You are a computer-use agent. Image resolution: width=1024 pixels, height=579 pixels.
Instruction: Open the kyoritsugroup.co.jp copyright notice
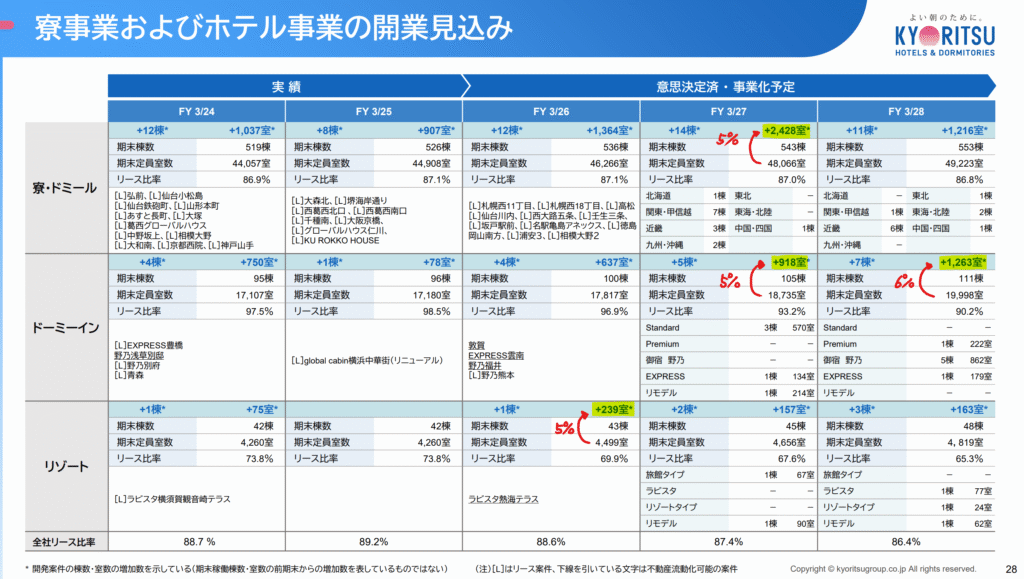(883, 568)
